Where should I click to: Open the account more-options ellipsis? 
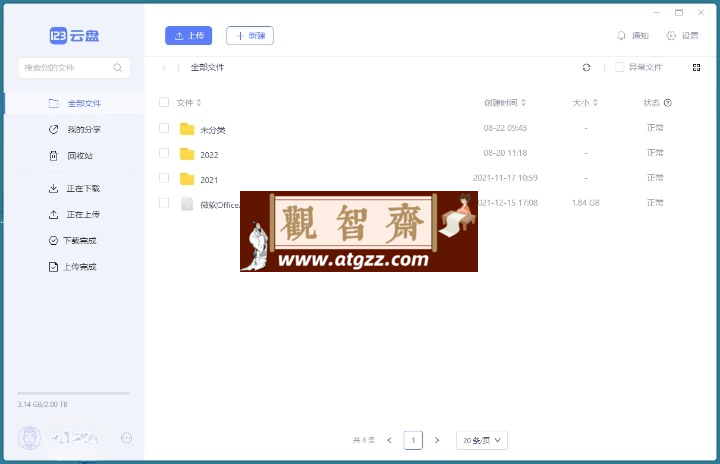[126, 438]
